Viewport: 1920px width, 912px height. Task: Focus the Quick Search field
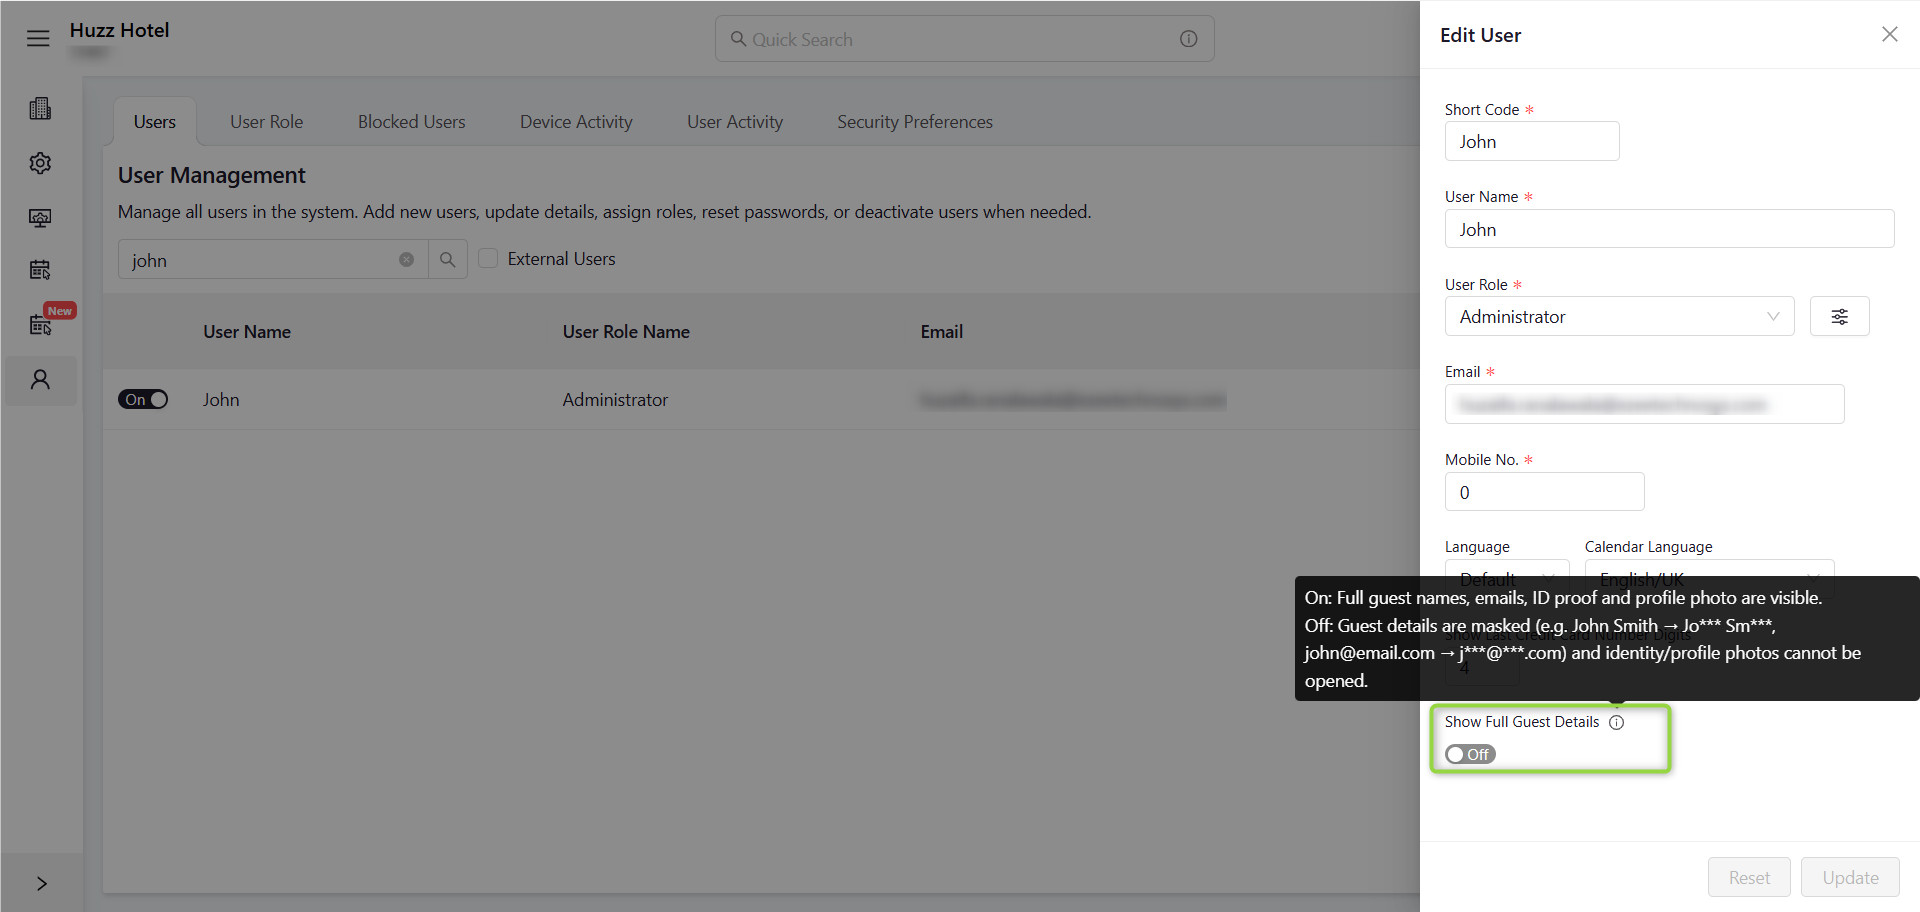pyautogui.click(x=964, y=39)
